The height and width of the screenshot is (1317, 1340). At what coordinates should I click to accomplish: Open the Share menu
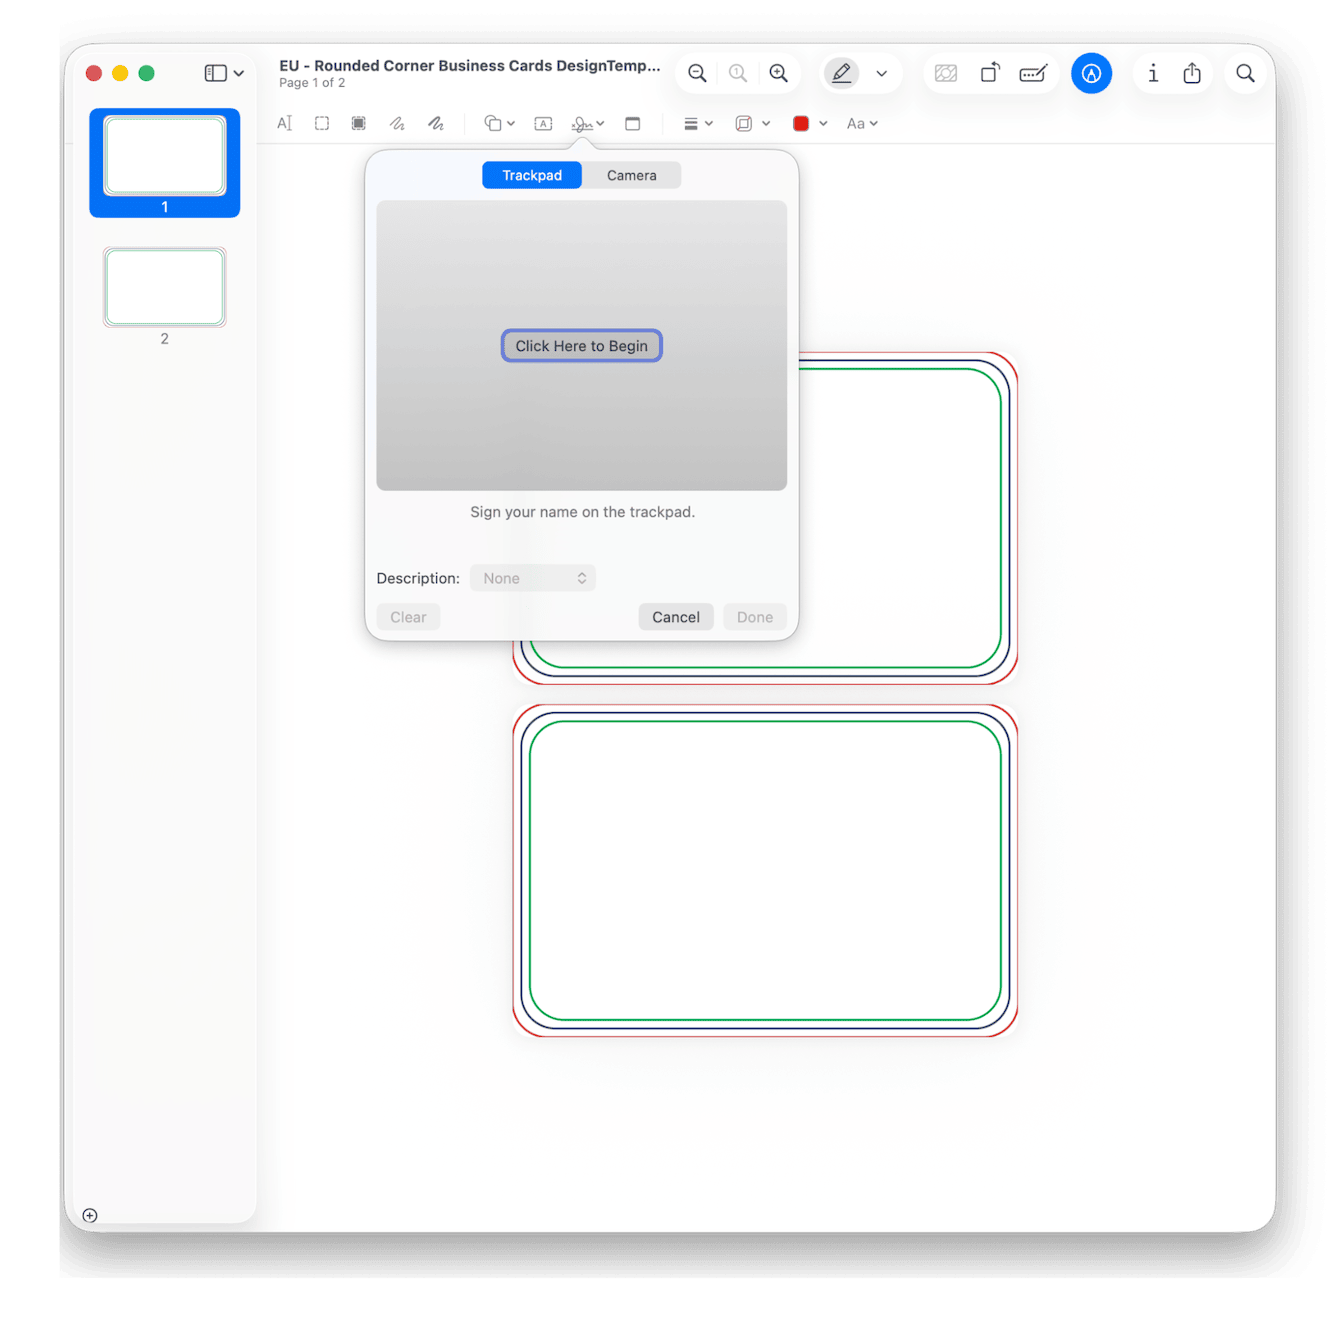pos(1192,73)
